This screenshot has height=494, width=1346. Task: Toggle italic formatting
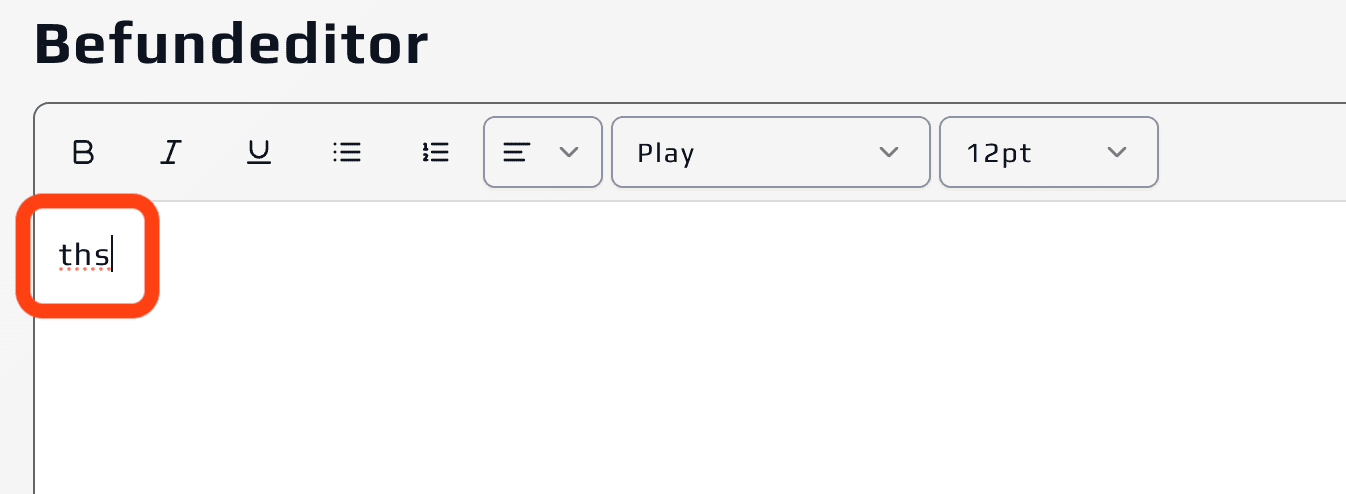[171, 152]
